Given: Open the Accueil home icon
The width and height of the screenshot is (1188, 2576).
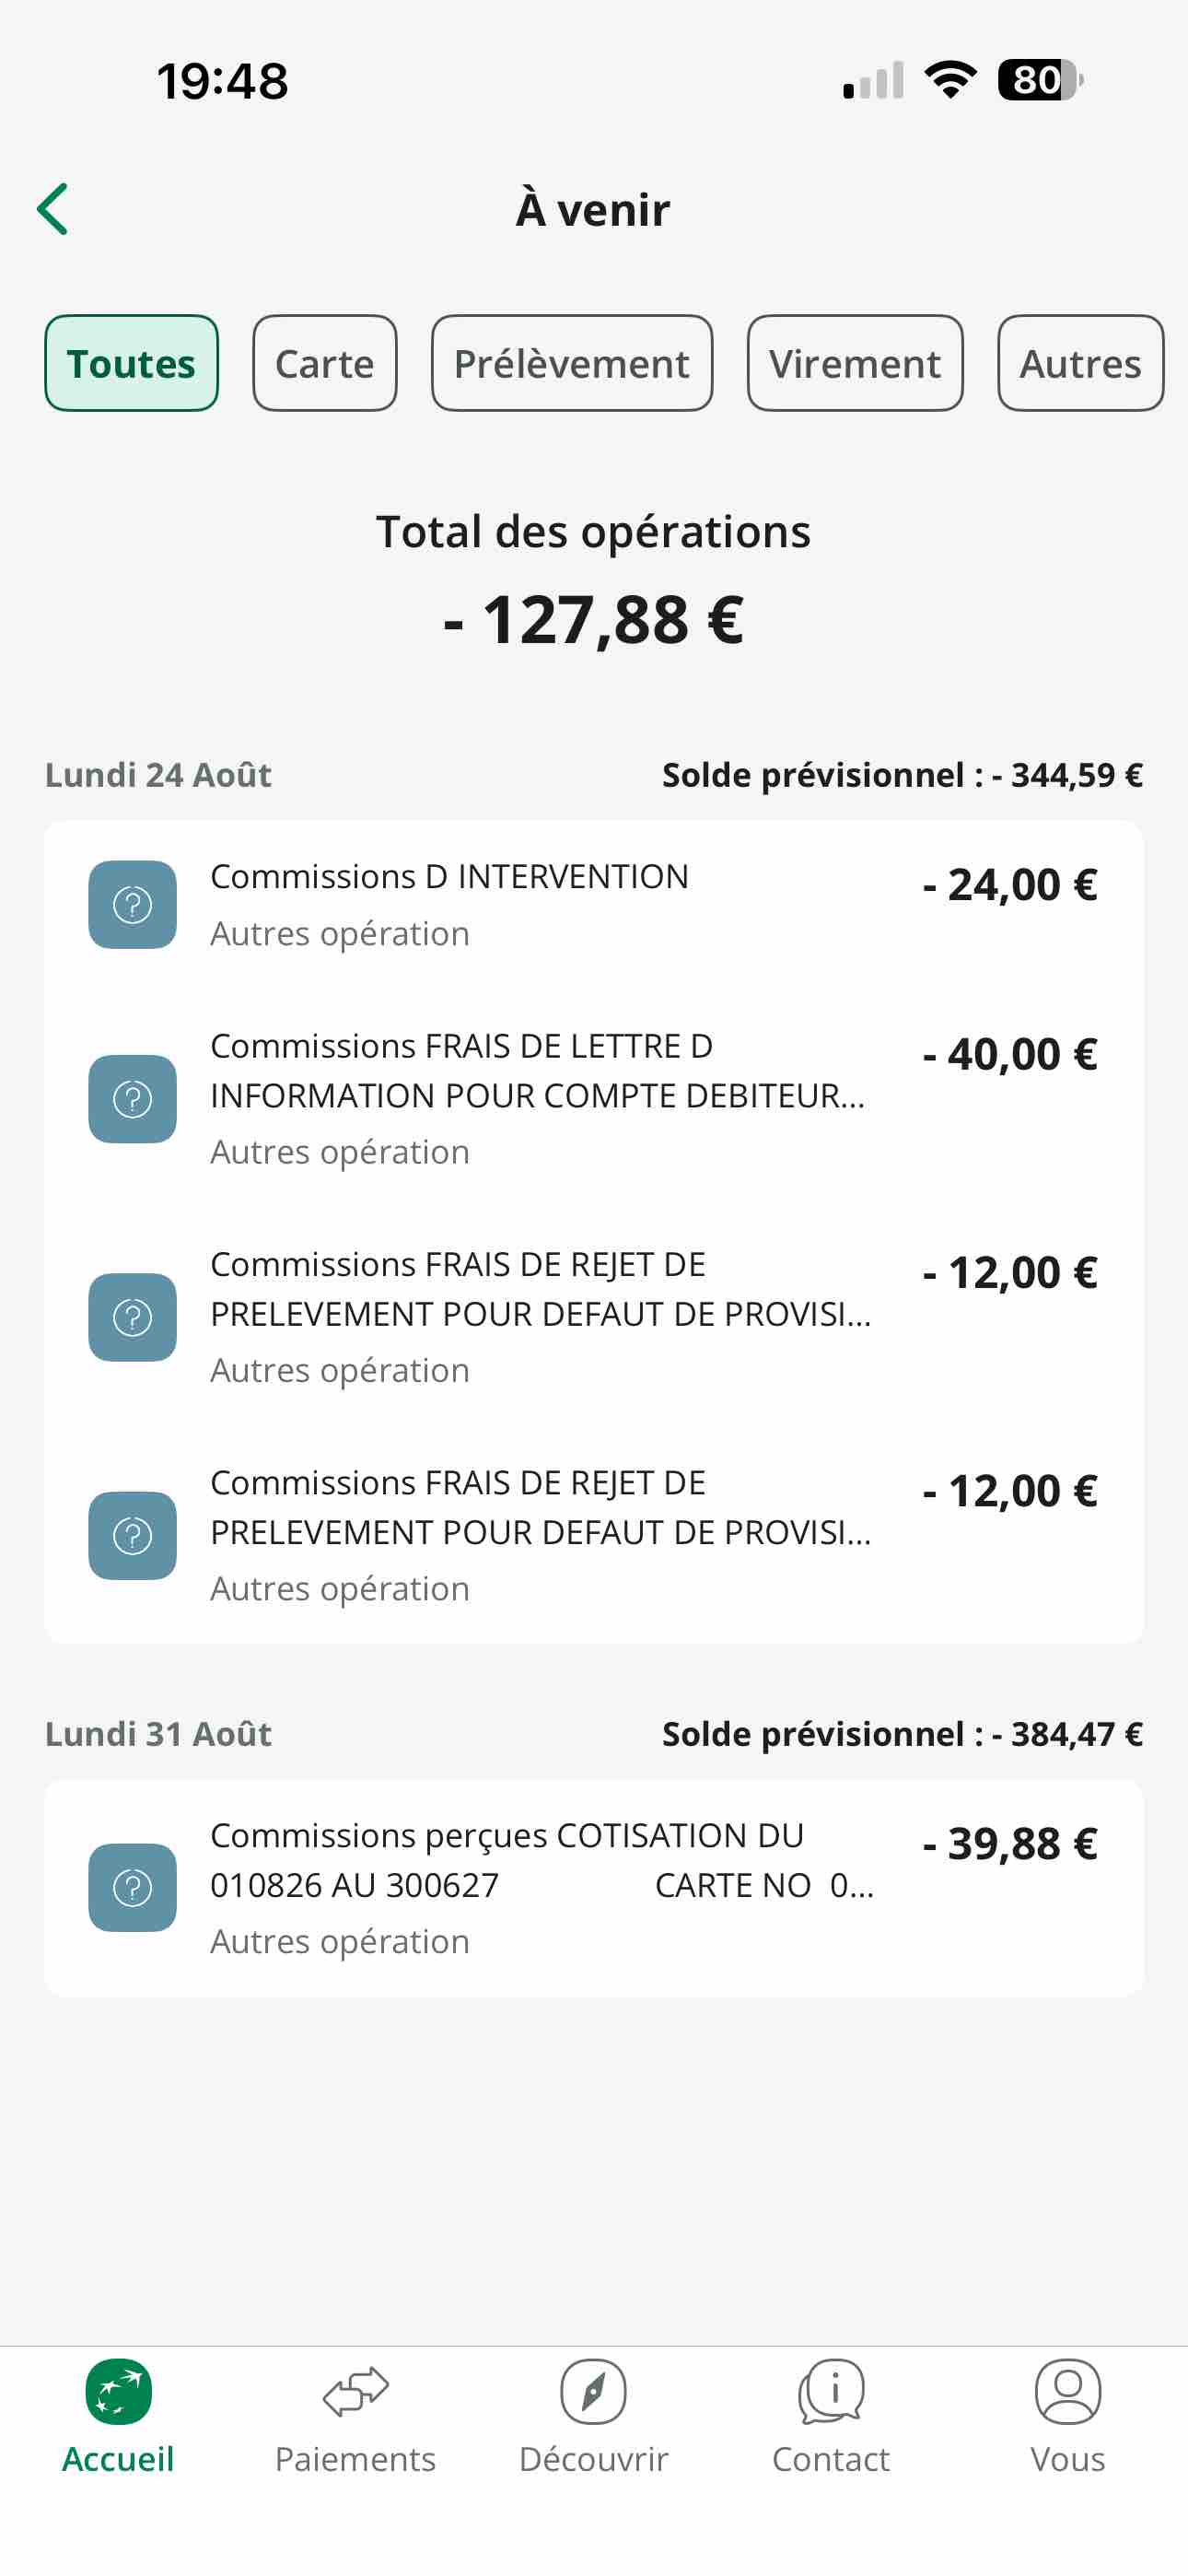Looking at the screenshot, I should 118,2392.
